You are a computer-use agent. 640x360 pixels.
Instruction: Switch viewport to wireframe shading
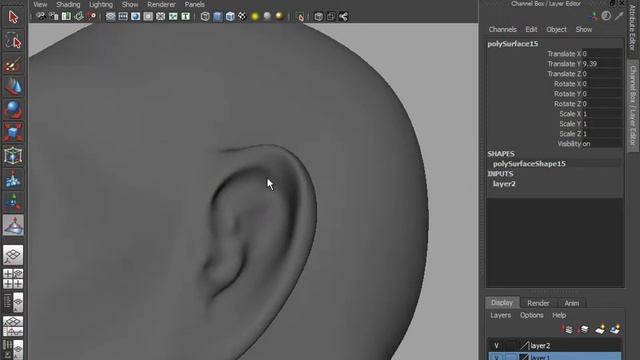tap(205, 16)
